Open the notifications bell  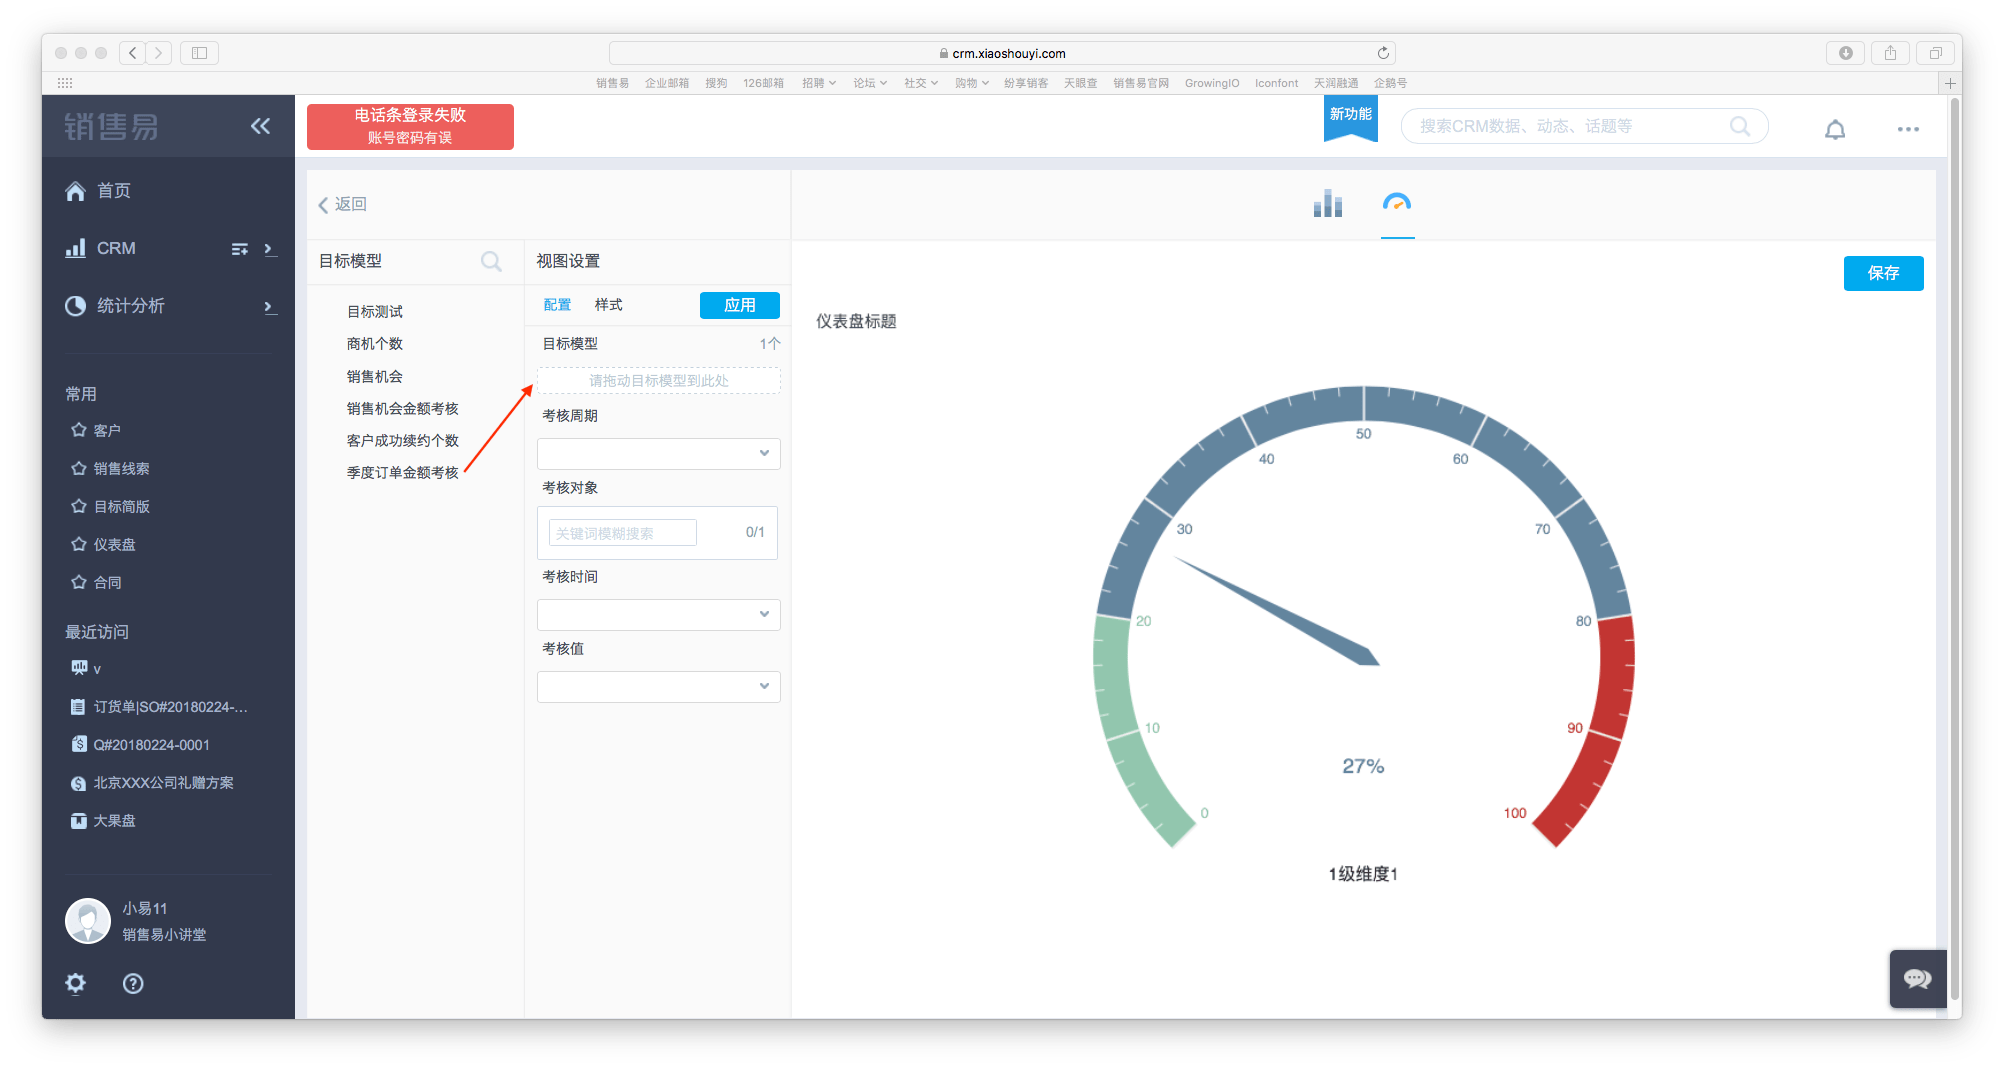[1834, 129]
